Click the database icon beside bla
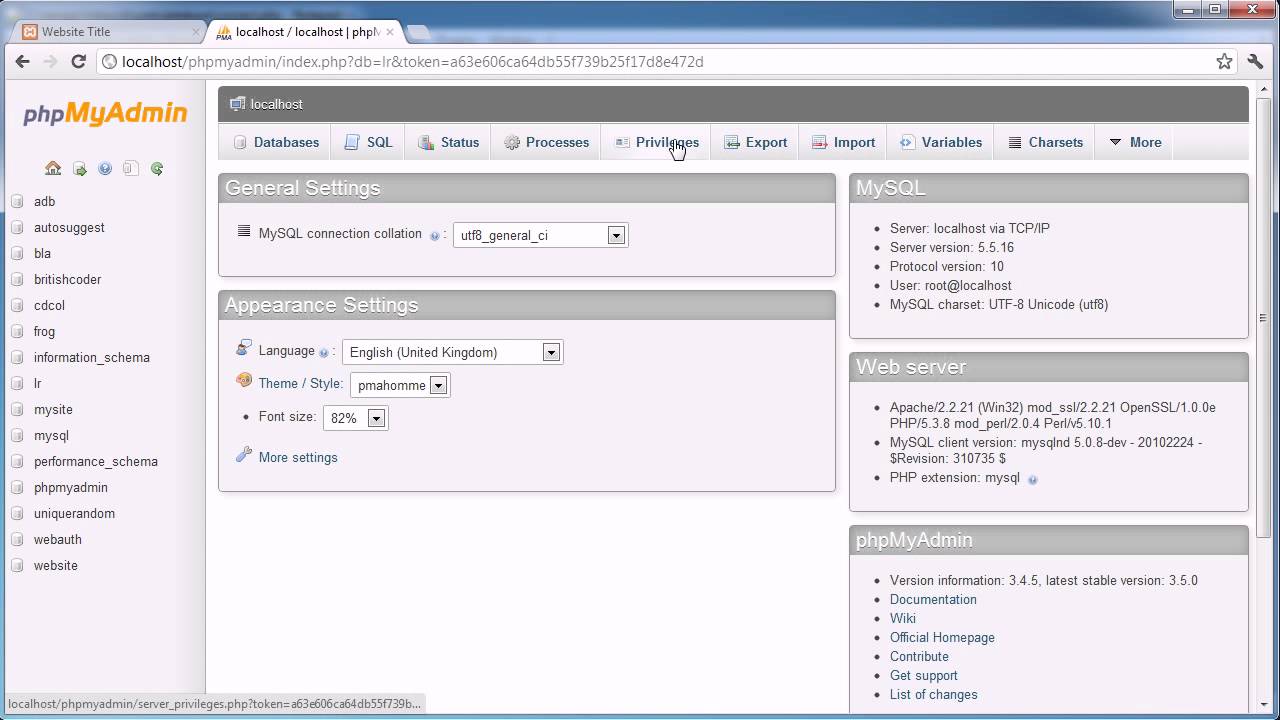Viewport: 1280px width, 720px height. (x=17, y=254)
